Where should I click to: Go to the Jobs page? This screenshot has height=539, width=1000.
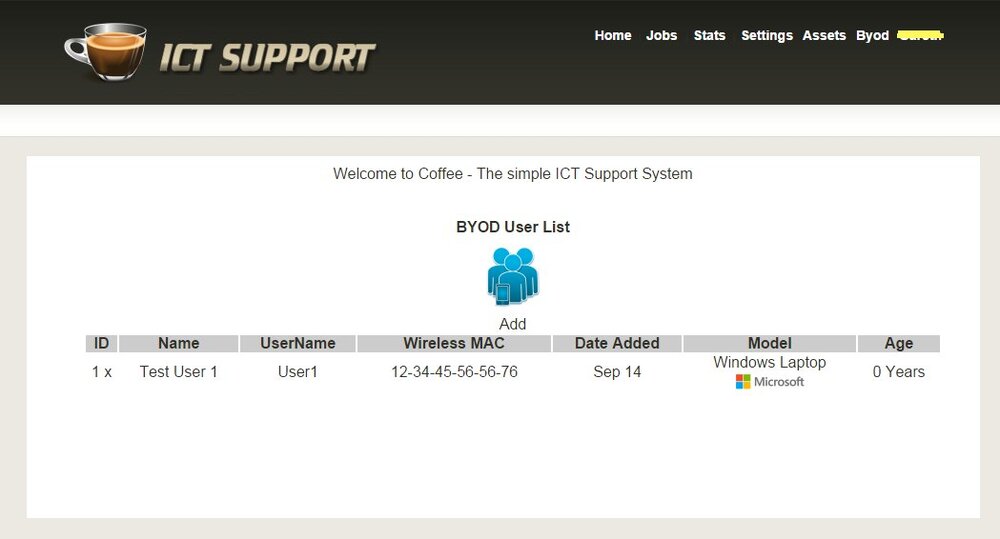coord(661,36)
